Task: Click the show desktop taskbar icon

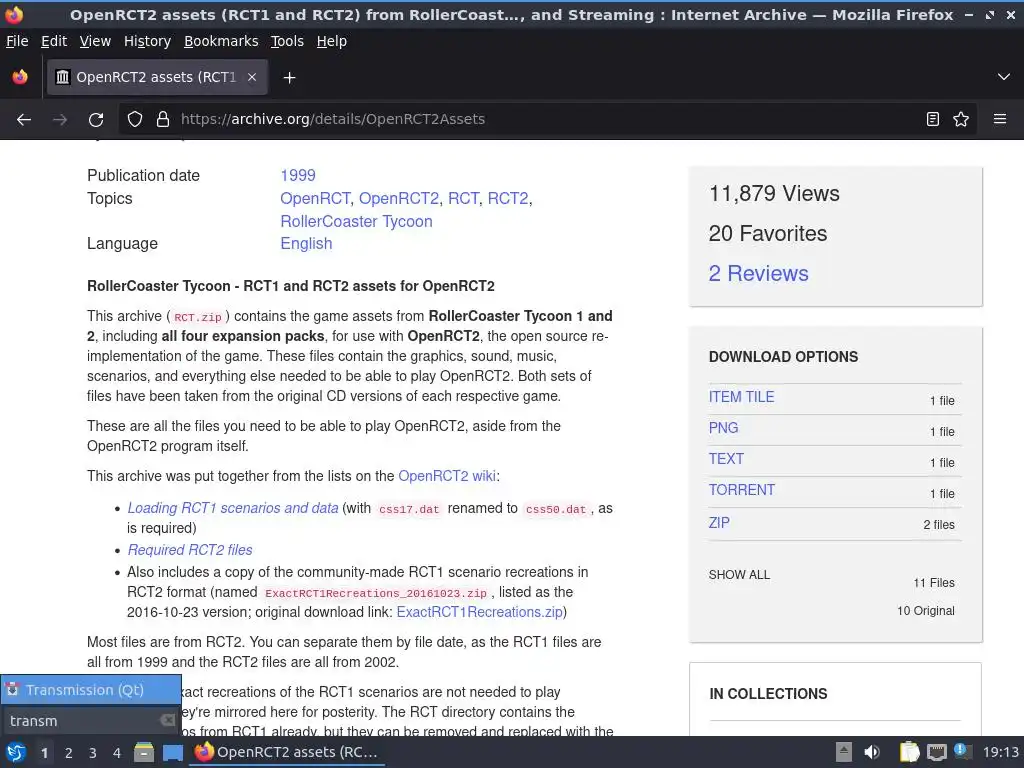Action: click(172, 753)
